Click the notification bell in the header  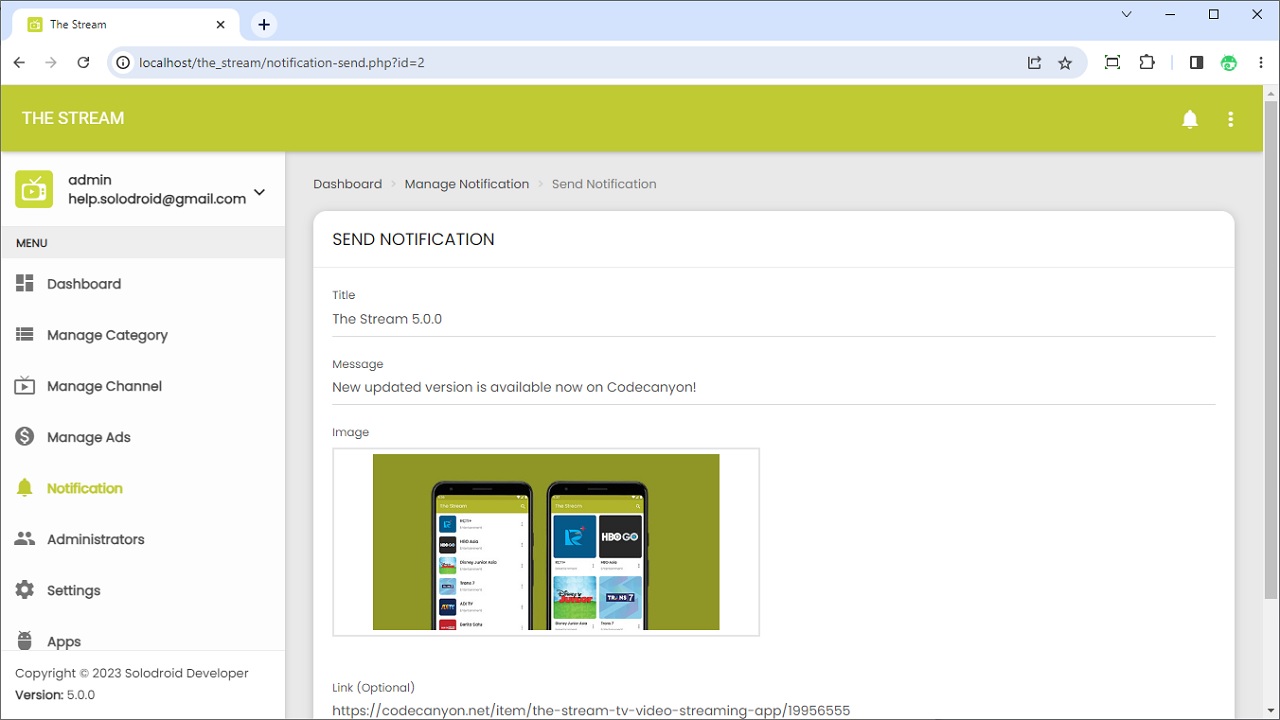point(1190,119)
